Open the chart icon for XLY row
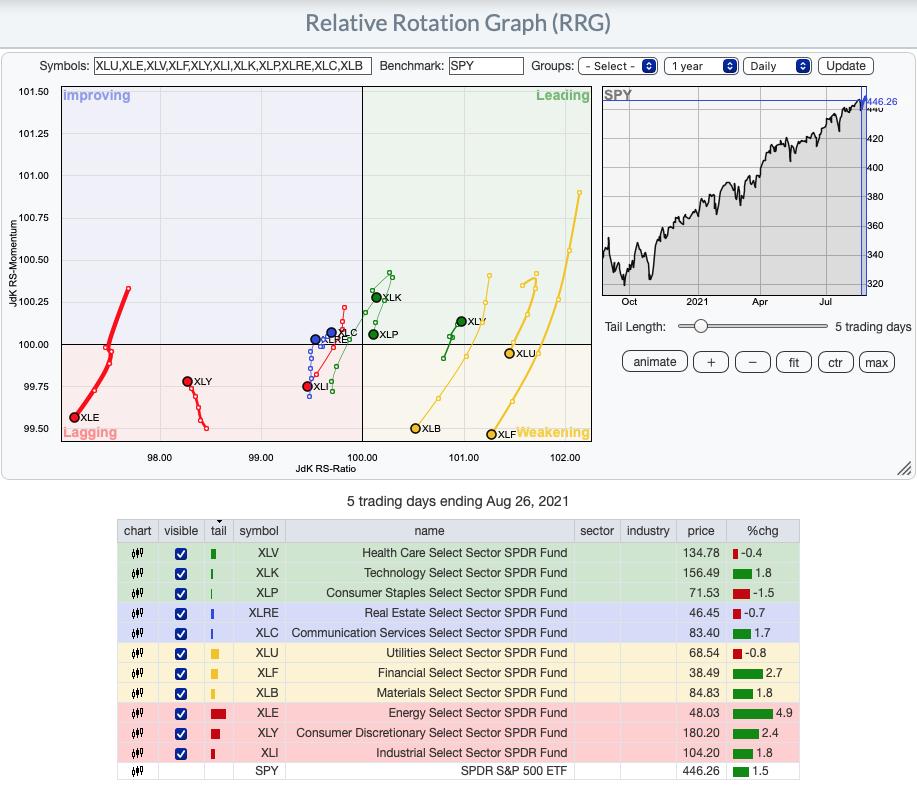Screen dimensions: 917x786 pos(137,733)
